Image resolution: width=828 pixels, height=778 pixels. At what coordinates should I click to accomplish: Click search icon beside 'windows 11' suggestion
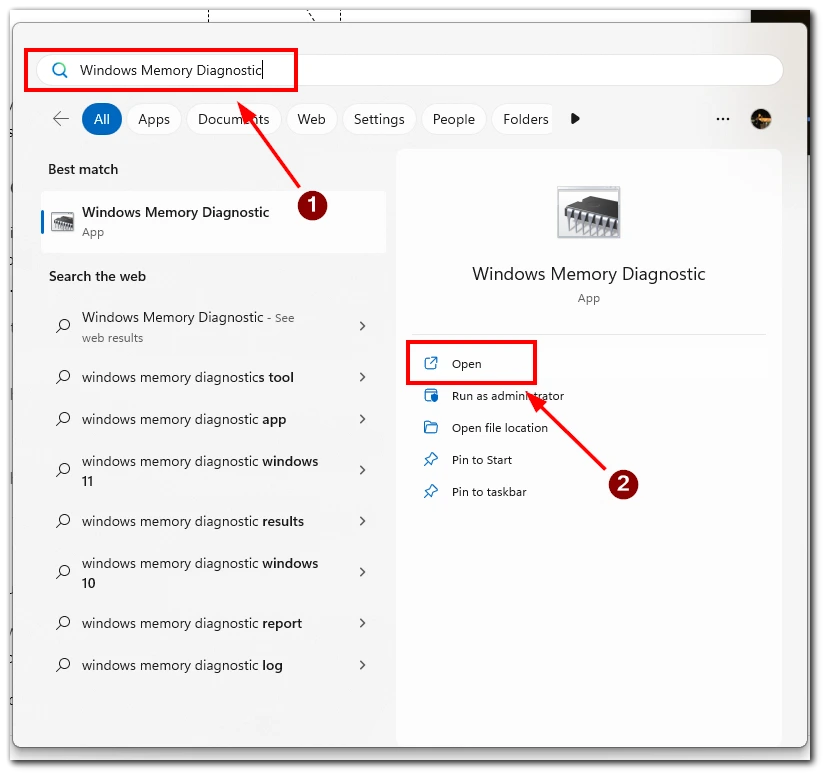[x=63, y=470]
